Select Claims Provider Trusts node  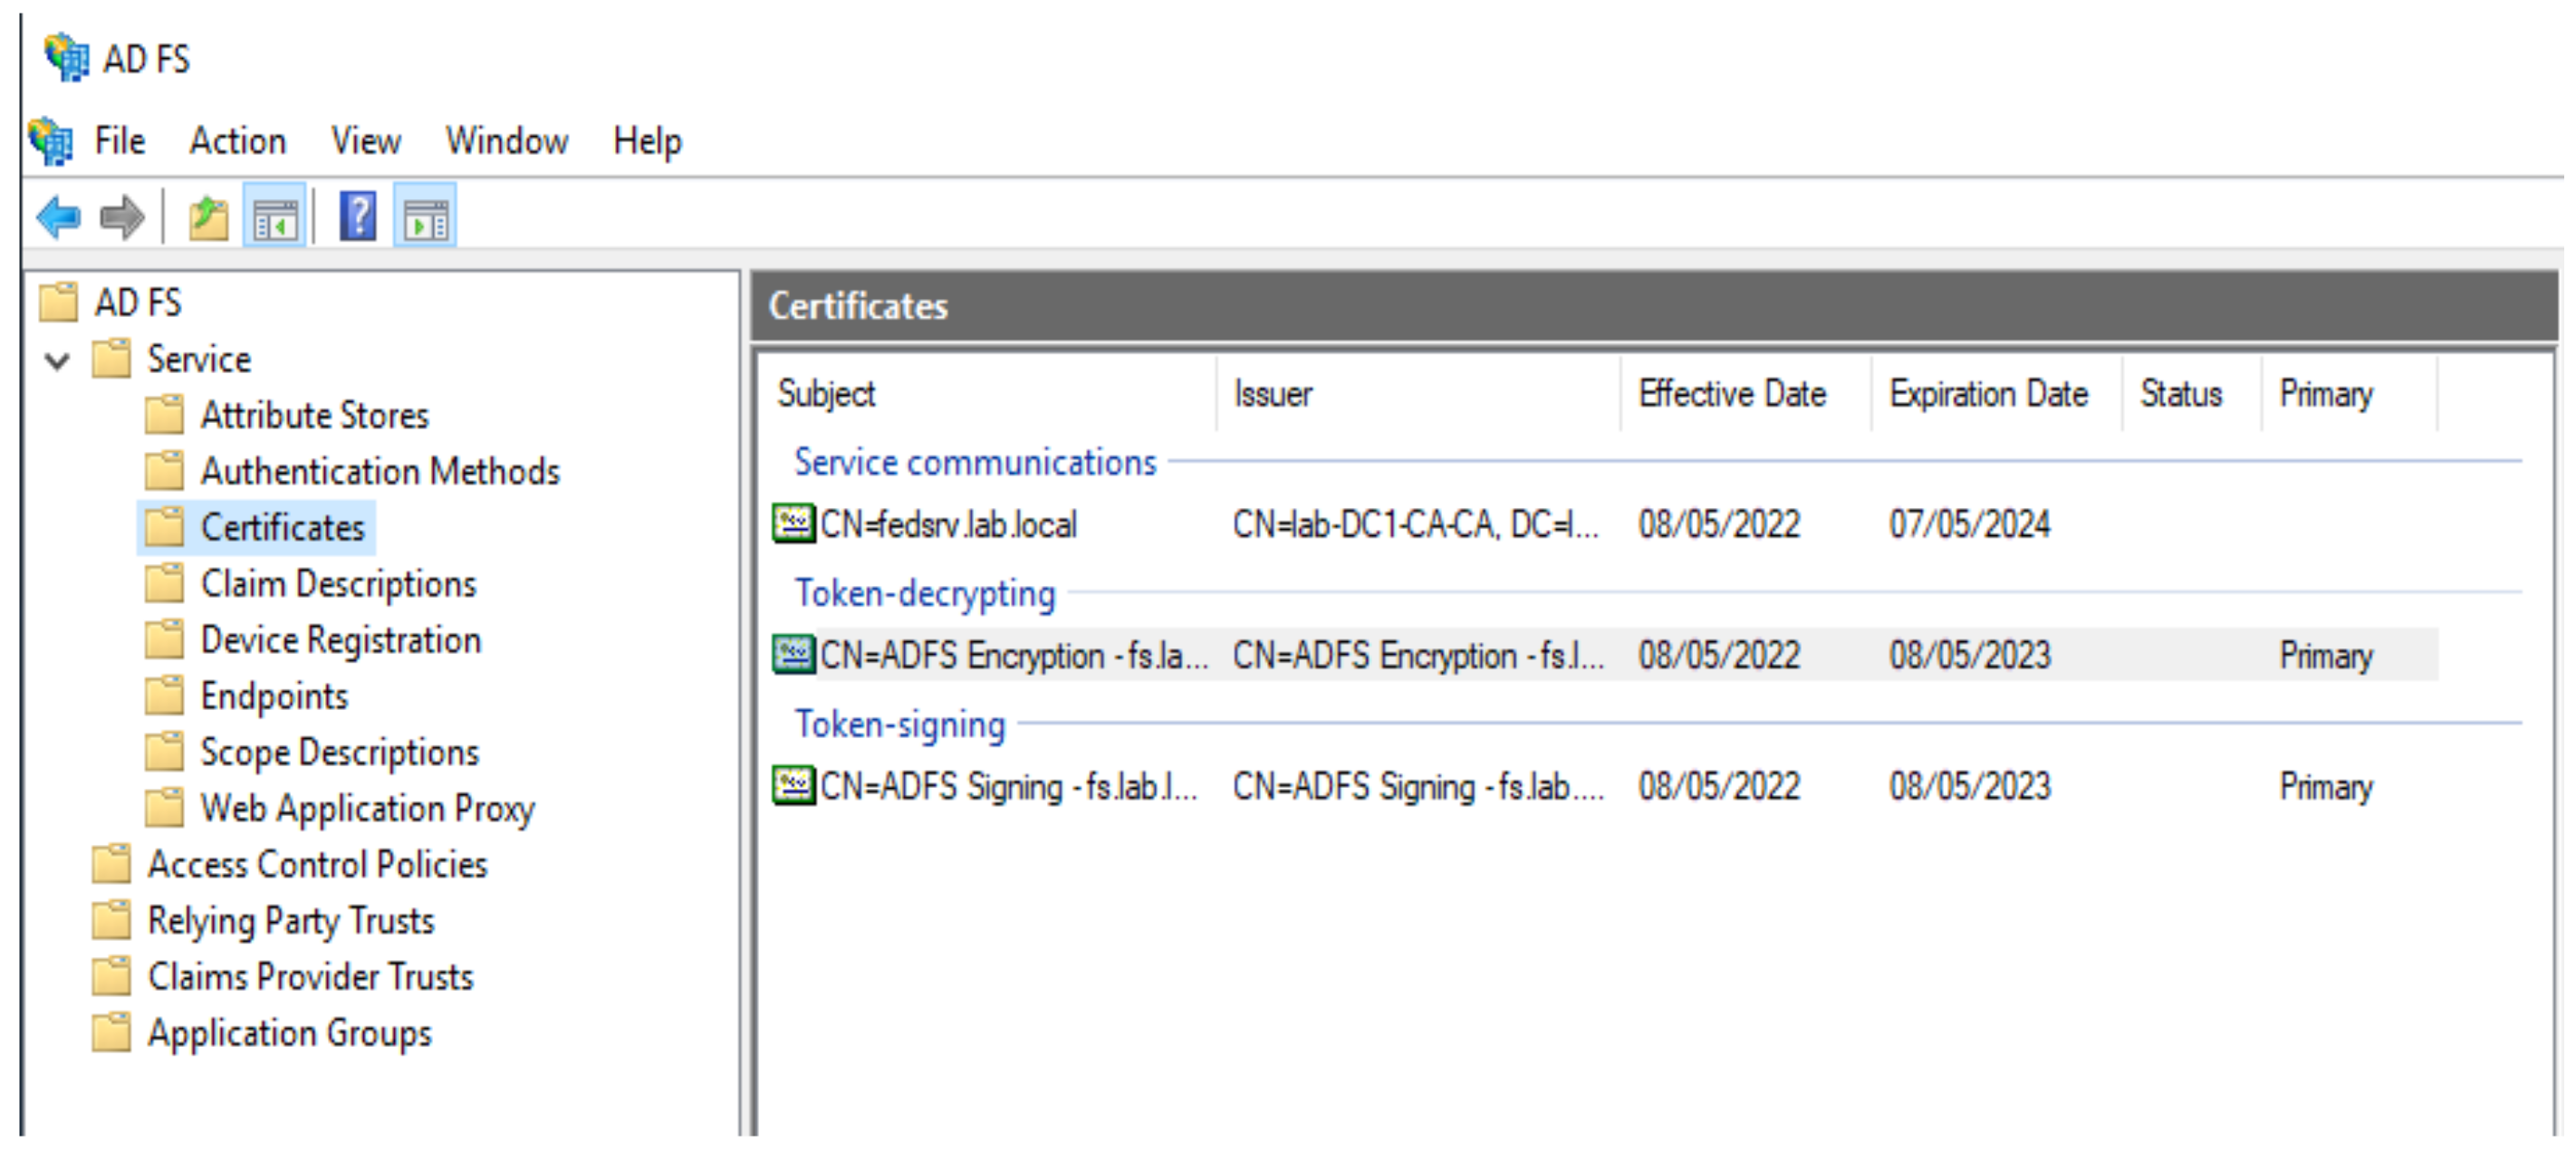click(310, 977)
